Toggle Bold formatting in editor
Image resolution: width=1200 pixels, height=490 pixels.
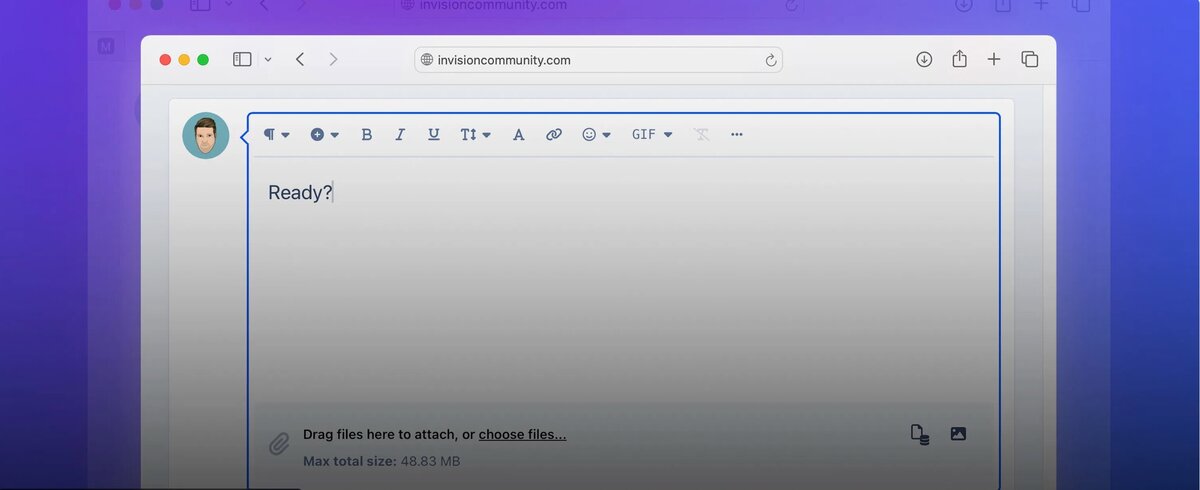tap(367, 134)
